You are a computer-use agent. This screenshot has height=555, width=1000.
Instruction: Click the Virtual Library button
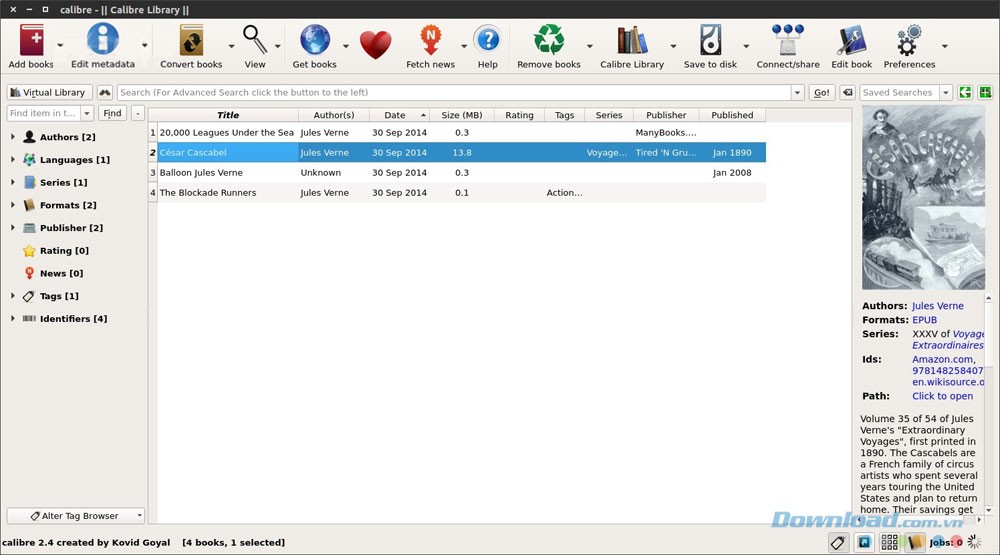(50, 92)
